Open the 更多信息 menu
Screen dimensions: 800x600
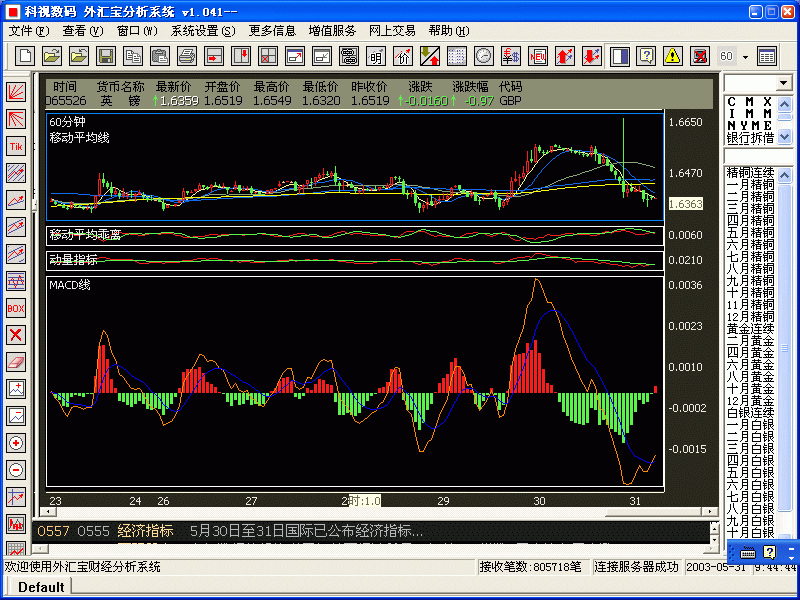tap(272, 31)
